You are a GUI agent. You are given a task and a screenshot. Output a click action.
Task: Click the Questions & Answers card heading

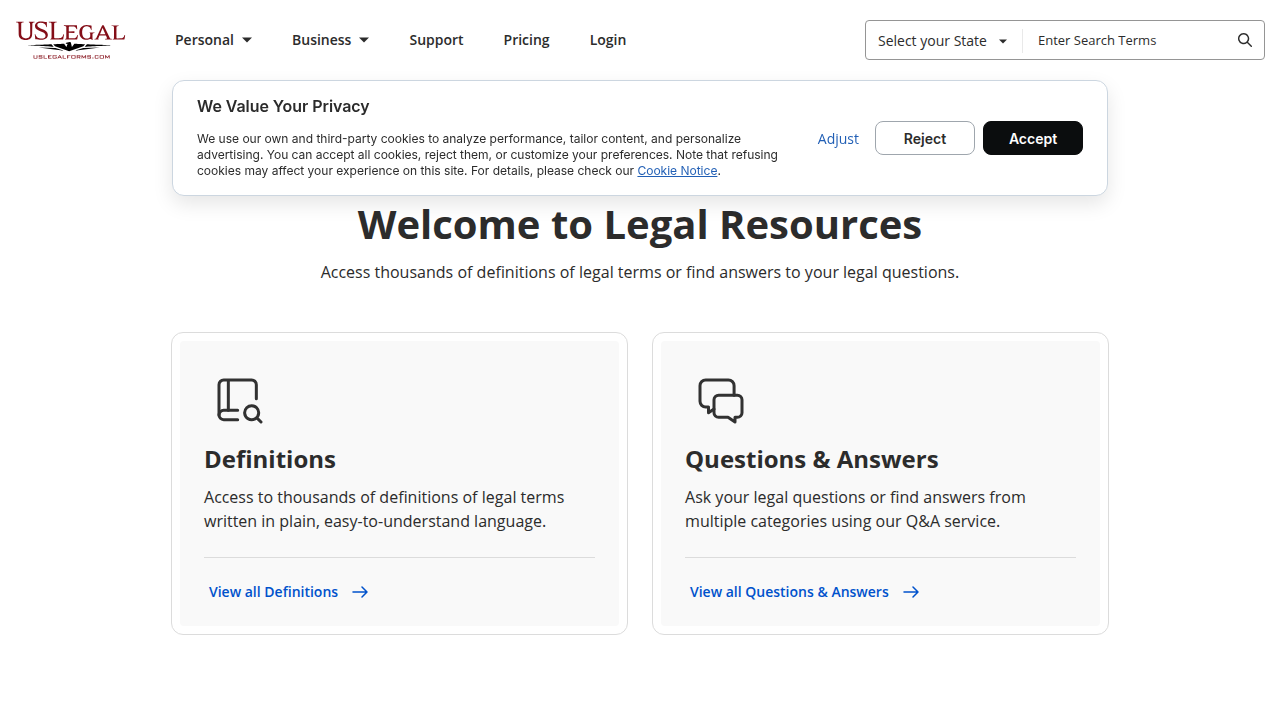click(x=812, y=459)
